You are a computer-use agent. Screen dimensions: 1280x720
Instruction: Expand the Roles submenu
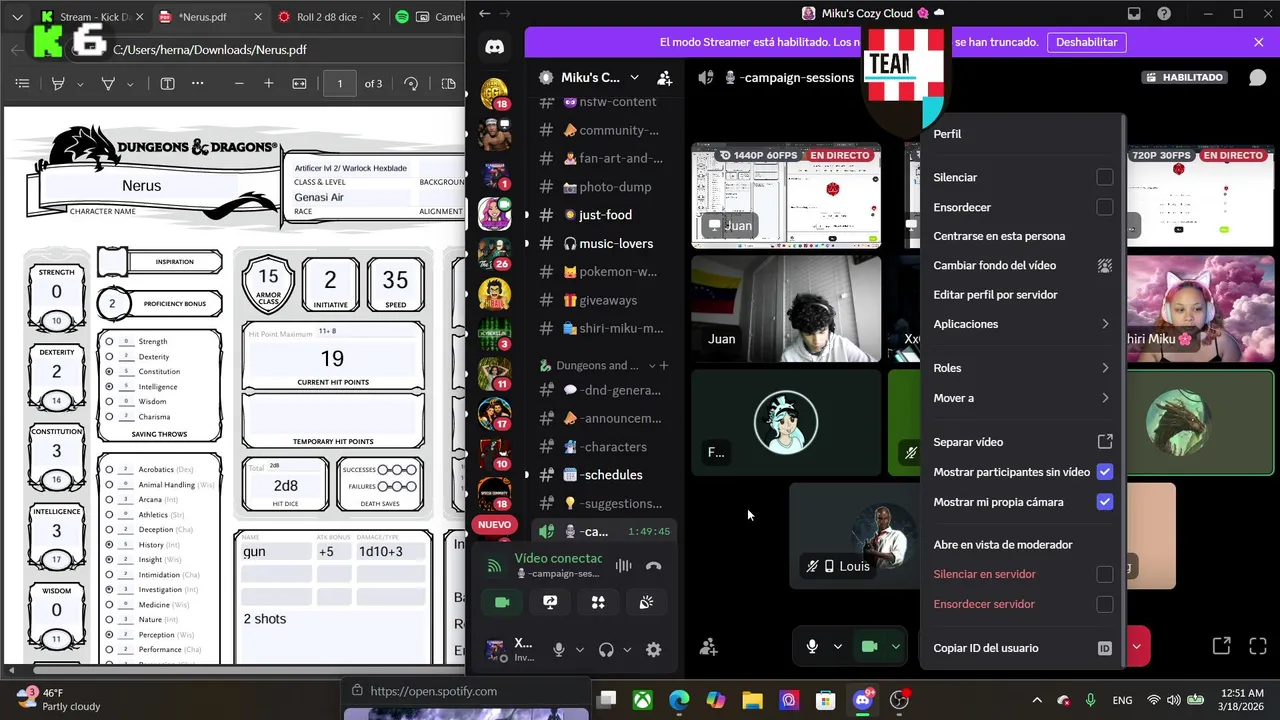pyautogui.click(x=1020, y=368)
